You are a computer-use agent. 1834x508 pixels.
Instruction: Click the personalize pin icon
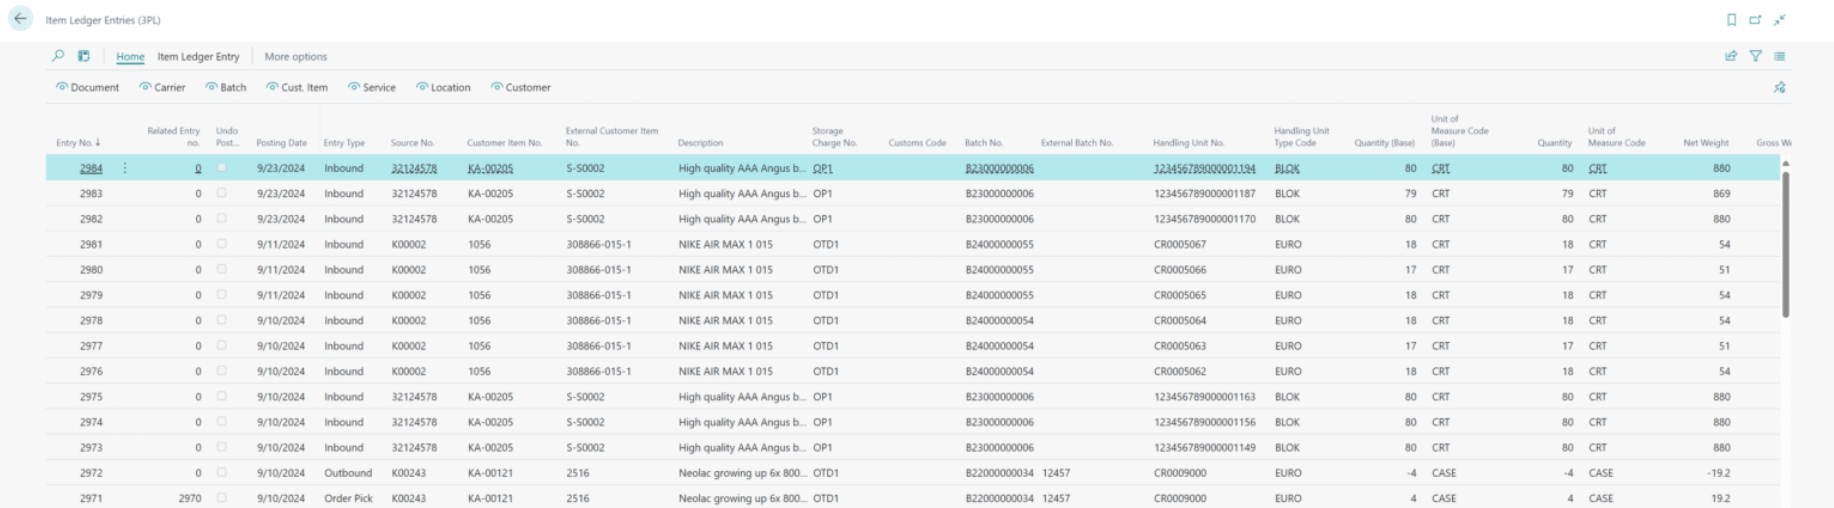coord(1779,88)
